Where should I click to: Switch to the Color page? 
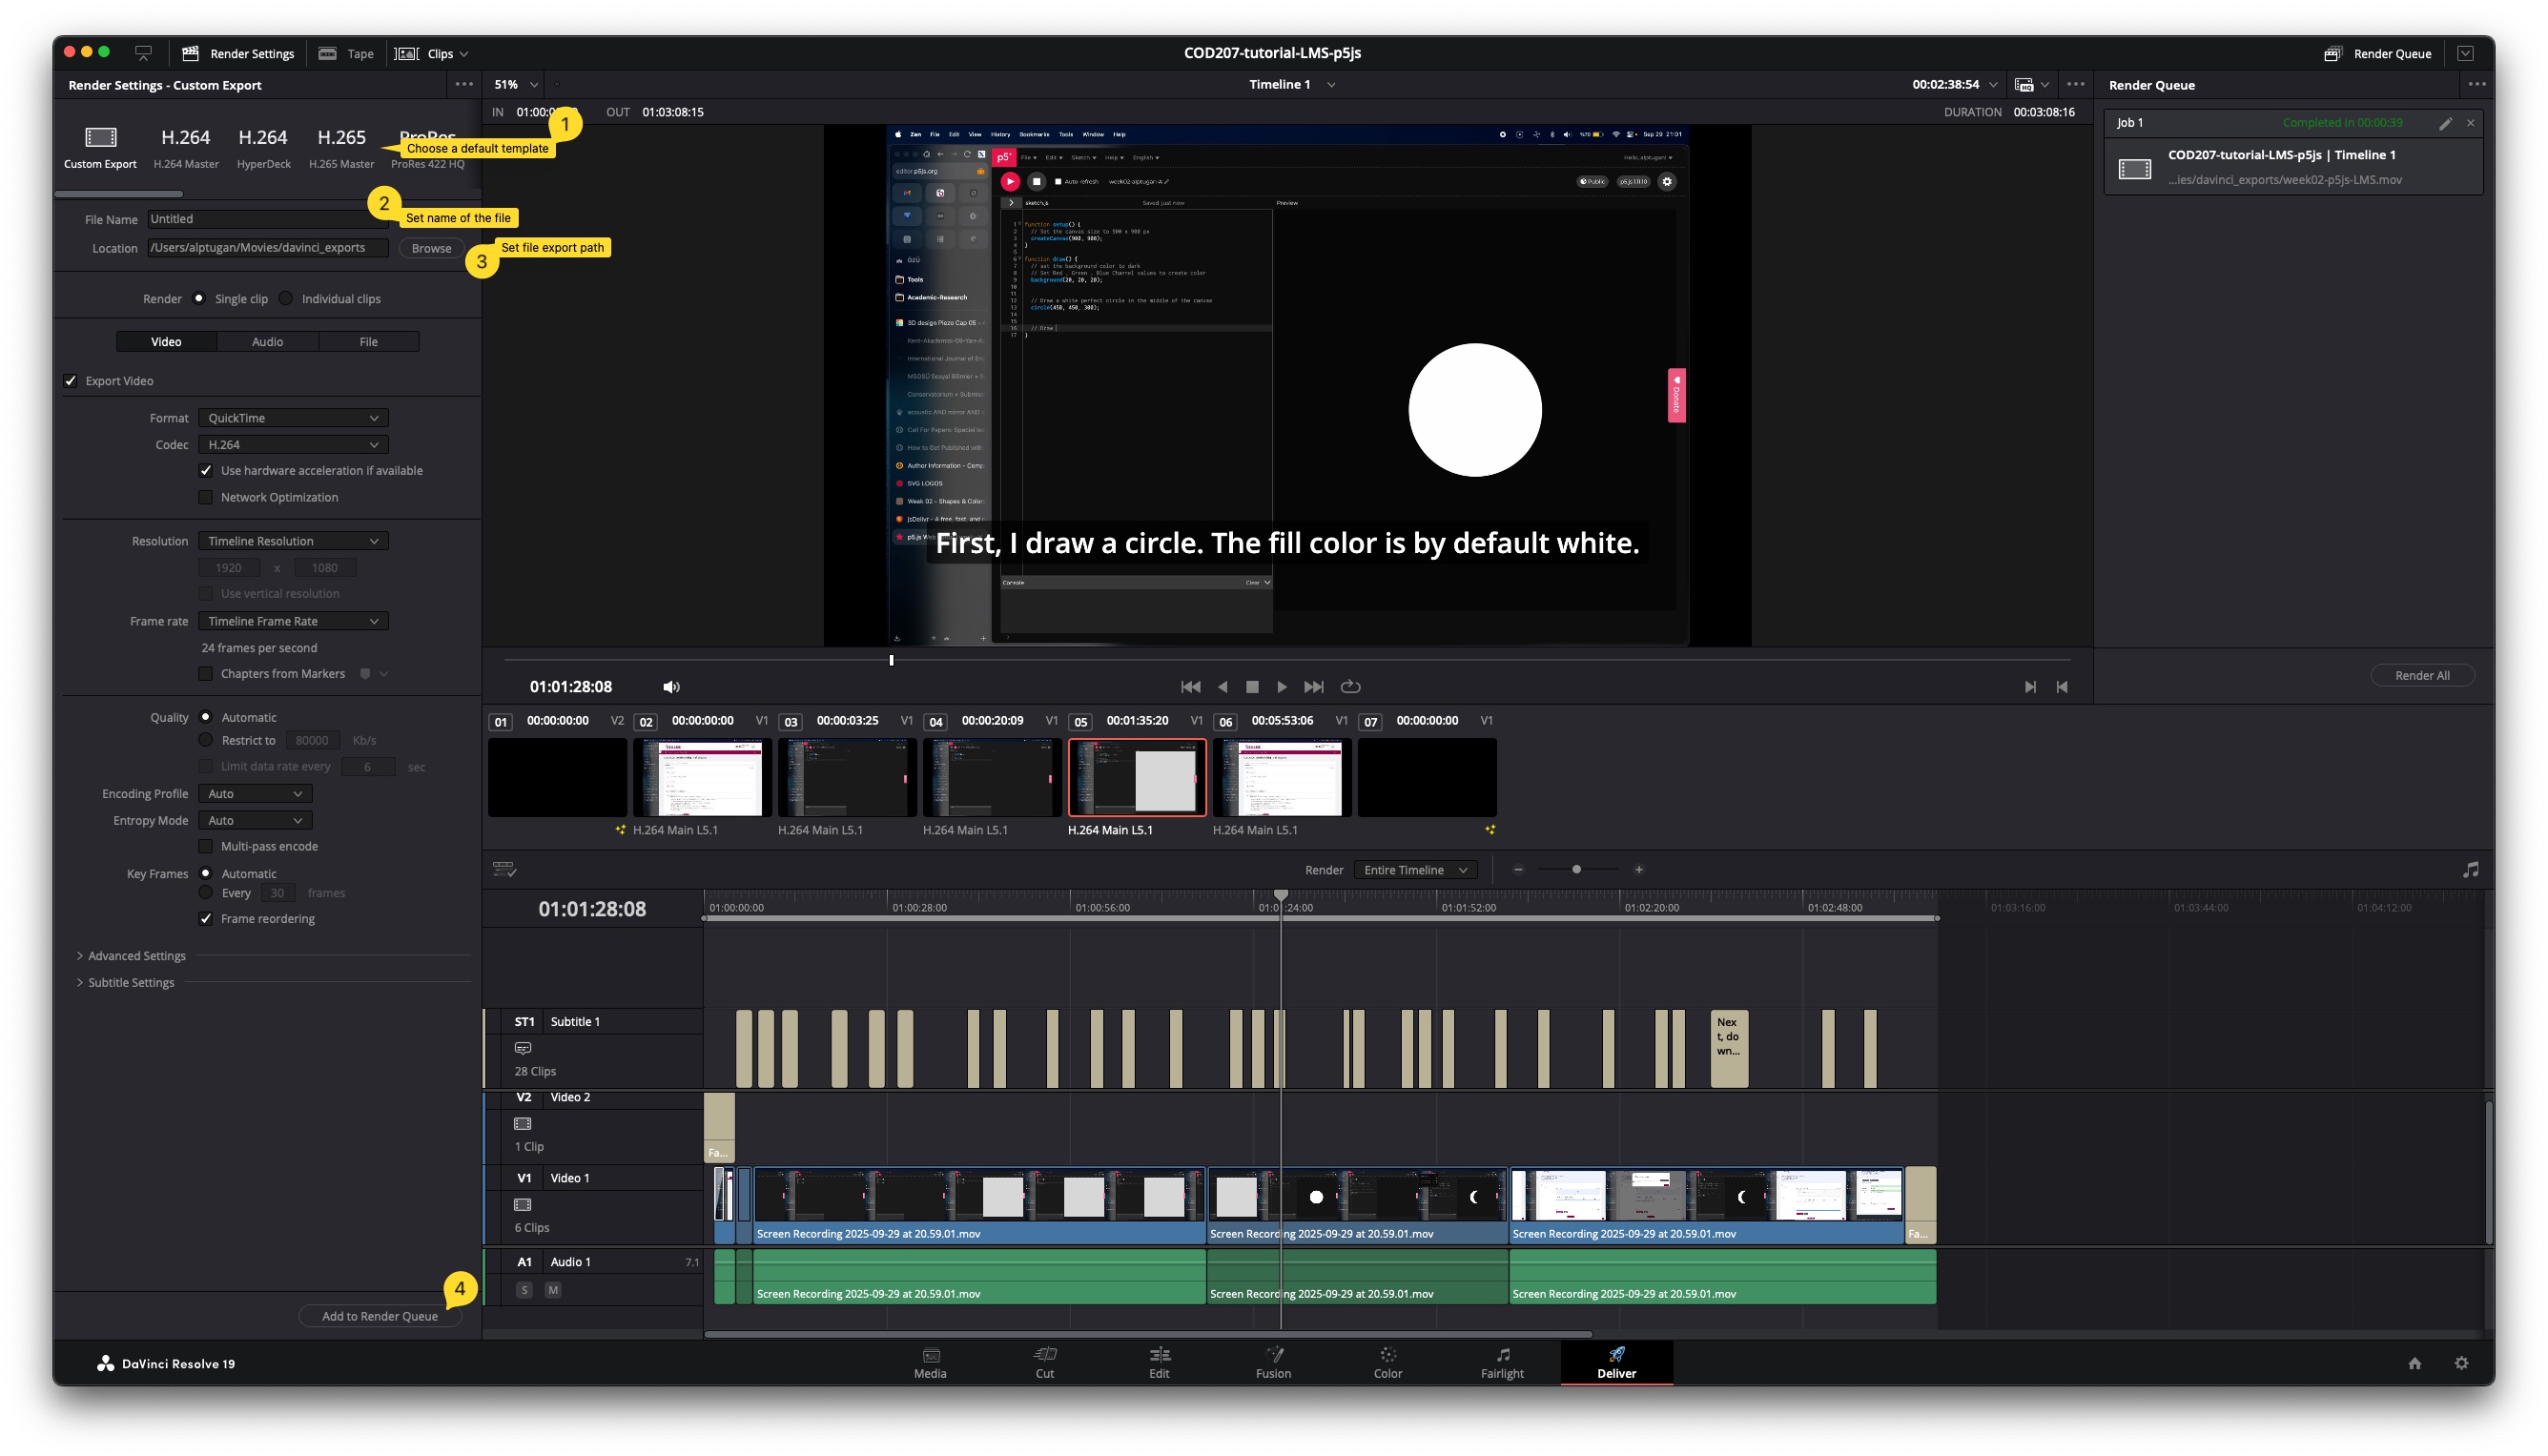tap(1387, 1362)
